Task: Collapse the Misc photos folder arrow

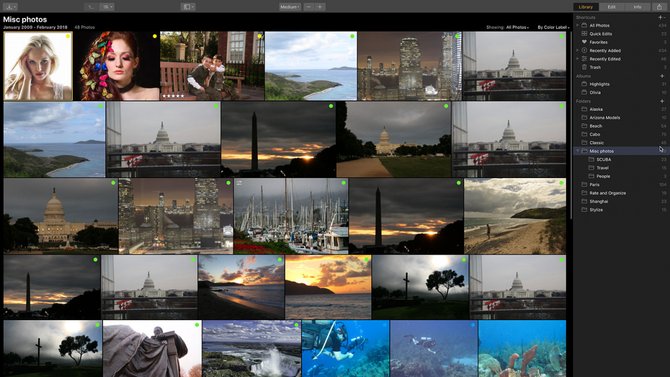Action: [x=578, y=151]
